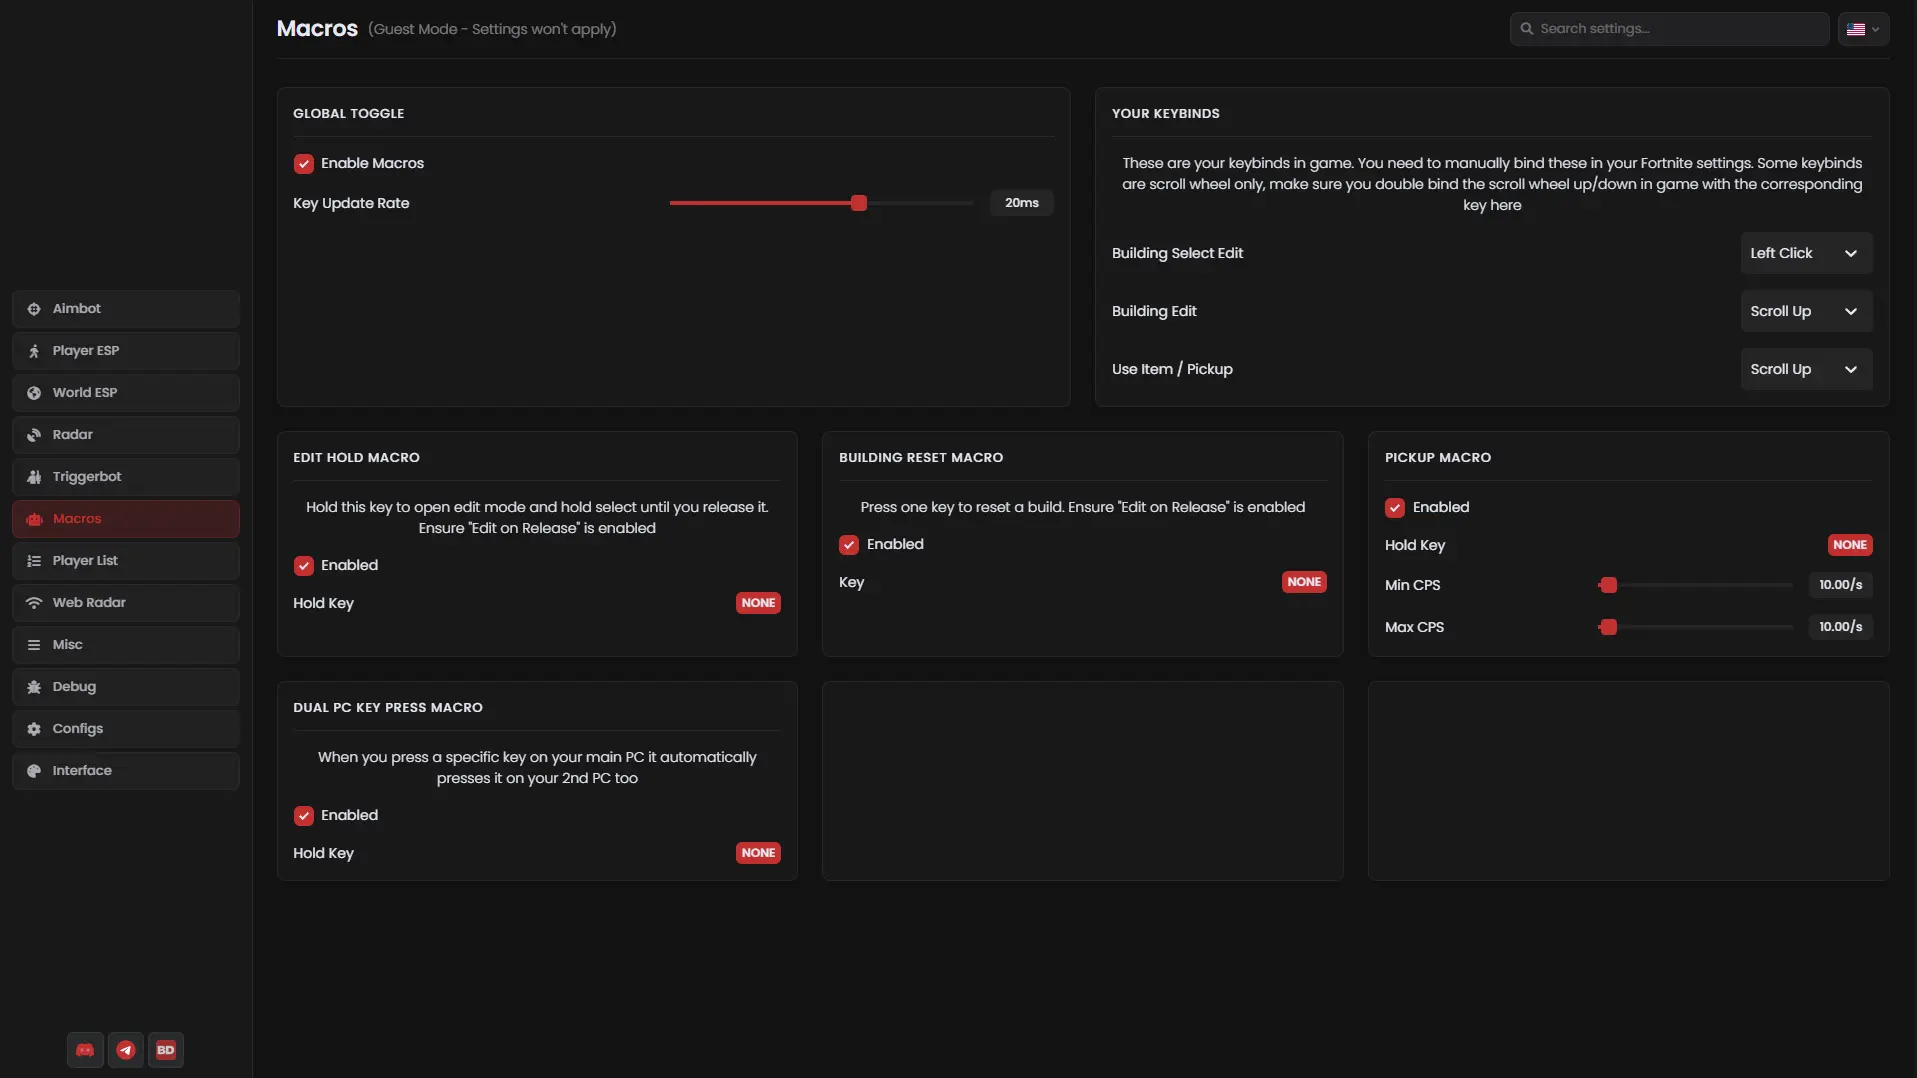
Task: Go to Player List section
Action: pyautogui.click(x=126, y=561)
